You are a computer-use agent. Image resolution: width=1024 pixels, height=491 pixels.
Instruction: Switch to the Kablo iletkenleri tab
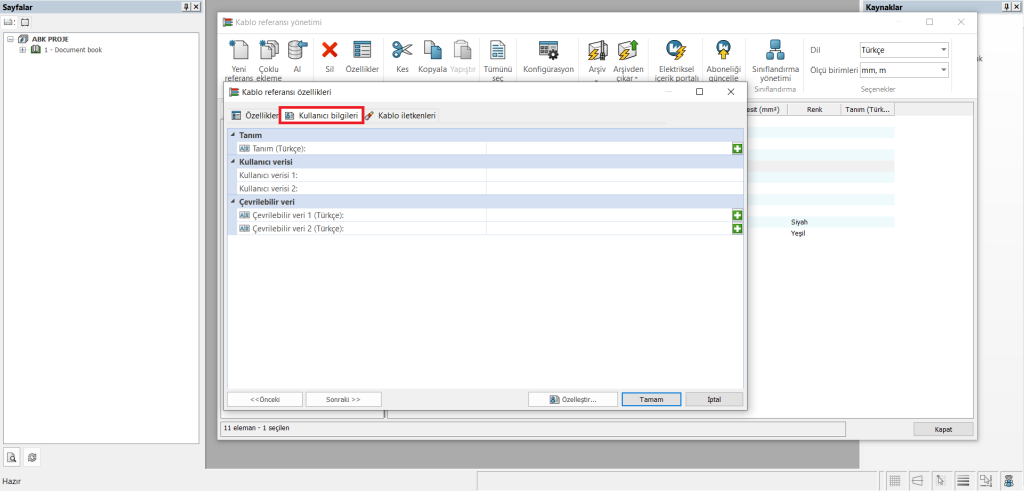(400, 116)
